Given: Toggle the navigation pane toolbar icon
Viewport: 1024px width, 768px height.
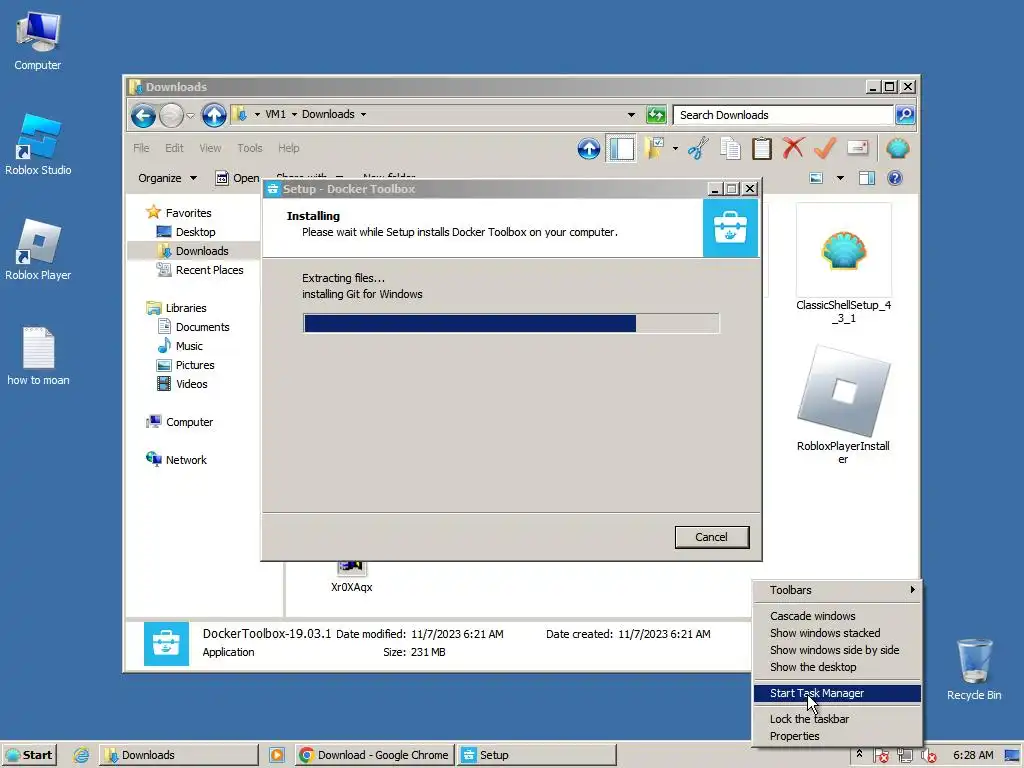Looking at the screenshot, I should pos(620,149).
